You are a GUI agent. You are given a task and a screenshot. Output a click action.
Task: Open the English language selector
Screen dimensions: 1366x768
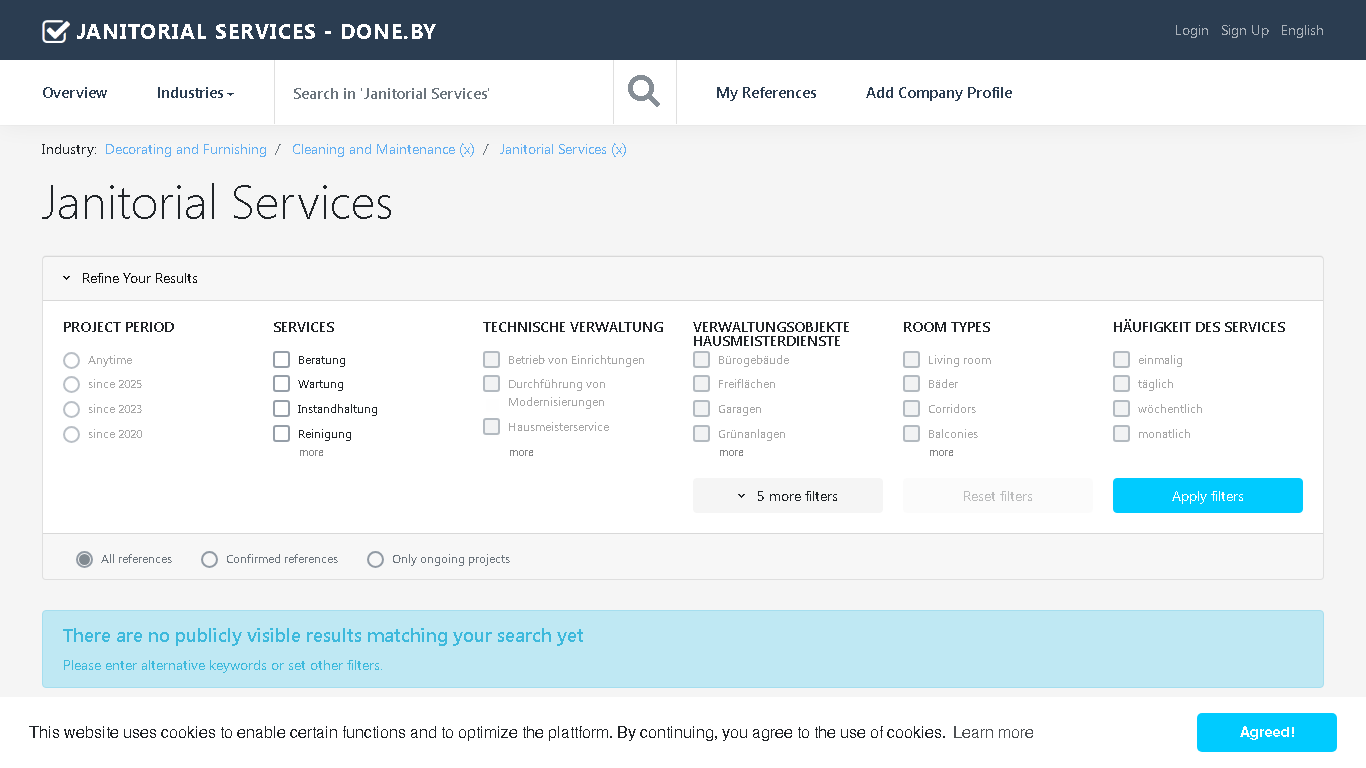[1302, 31]
